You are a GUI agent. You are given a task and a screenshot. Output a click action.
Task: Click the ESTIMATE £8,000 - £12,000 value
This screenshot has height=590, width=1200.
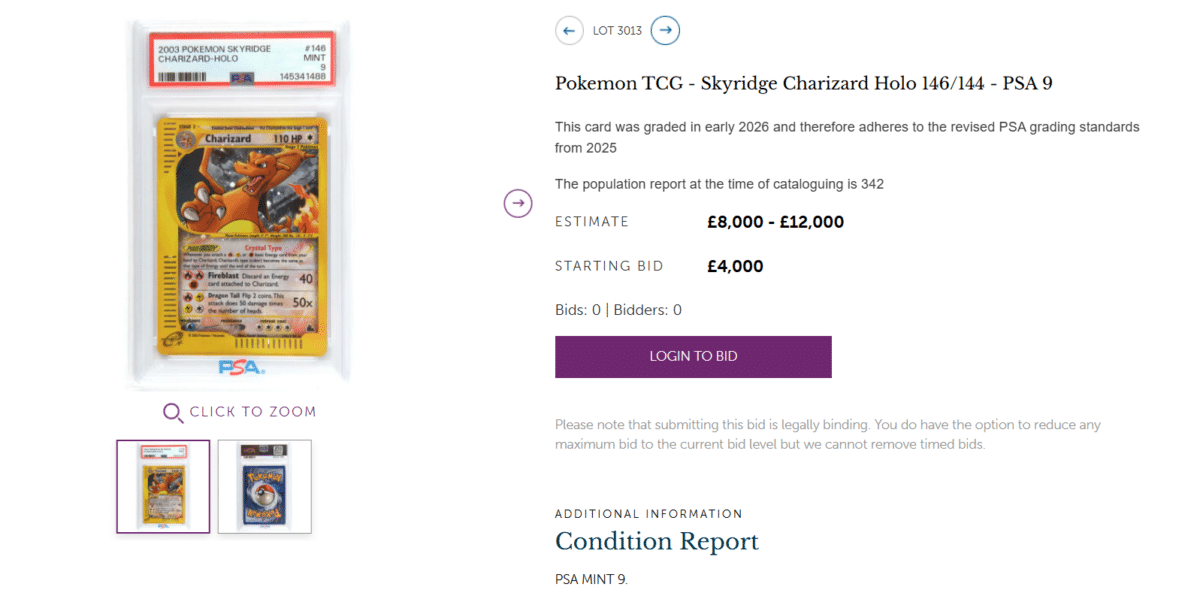776,221
